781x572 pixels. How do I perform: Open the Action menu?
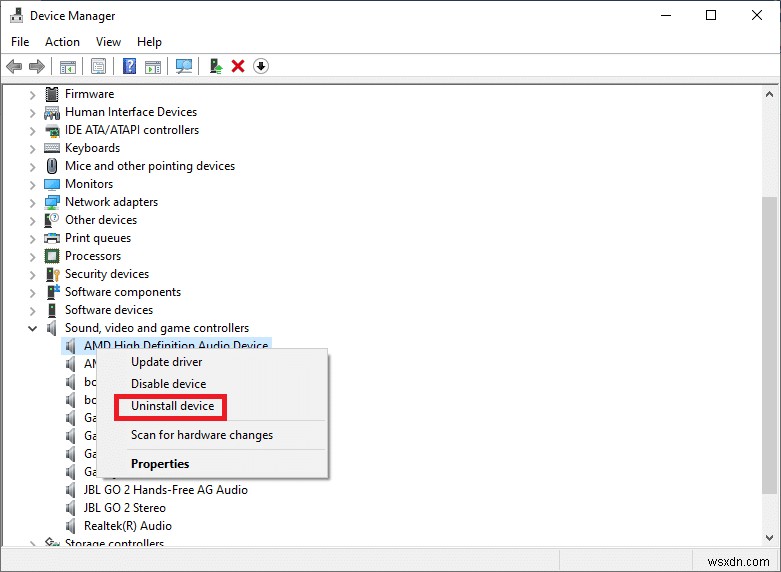pyautogui.click(x=62, y=42)
